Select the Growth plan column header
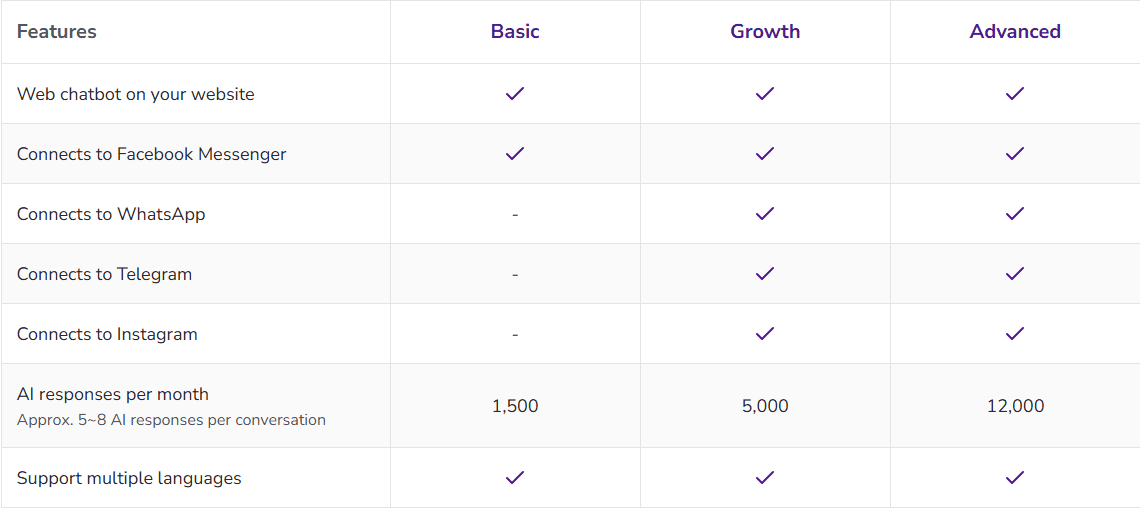Image resolution: width=1140 pixels, height=508 pixels. click(765, 32)
